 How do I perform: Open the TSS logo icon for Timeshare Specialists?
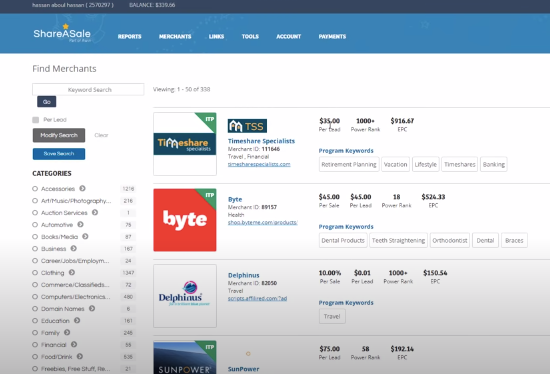tap(247, 126)
